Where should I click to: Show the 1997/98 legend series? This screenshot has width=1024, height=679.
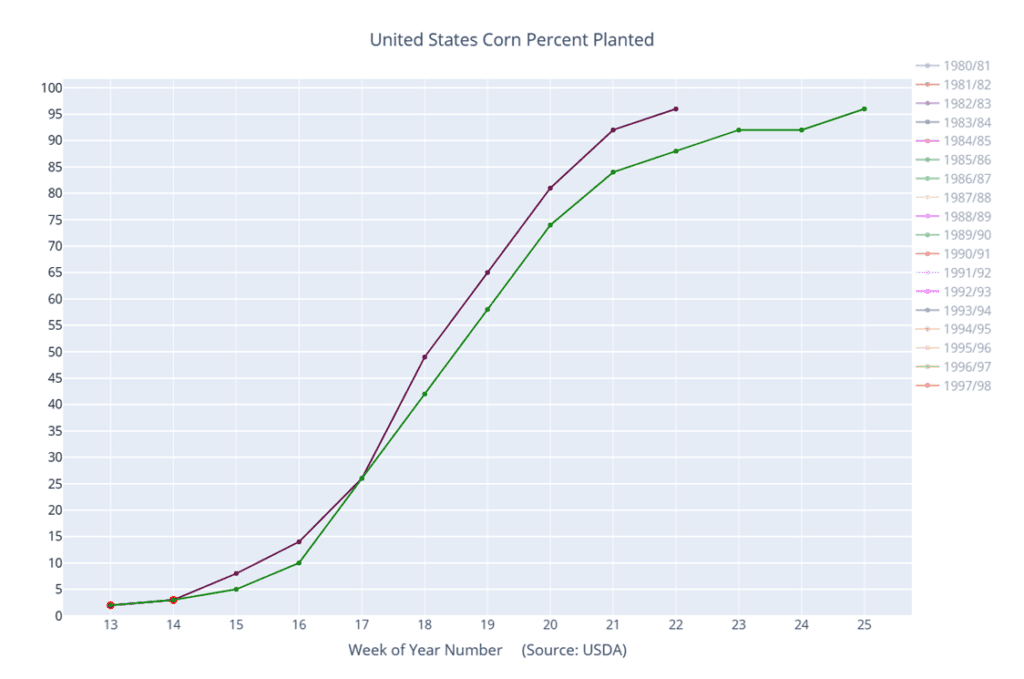point(953,386)
